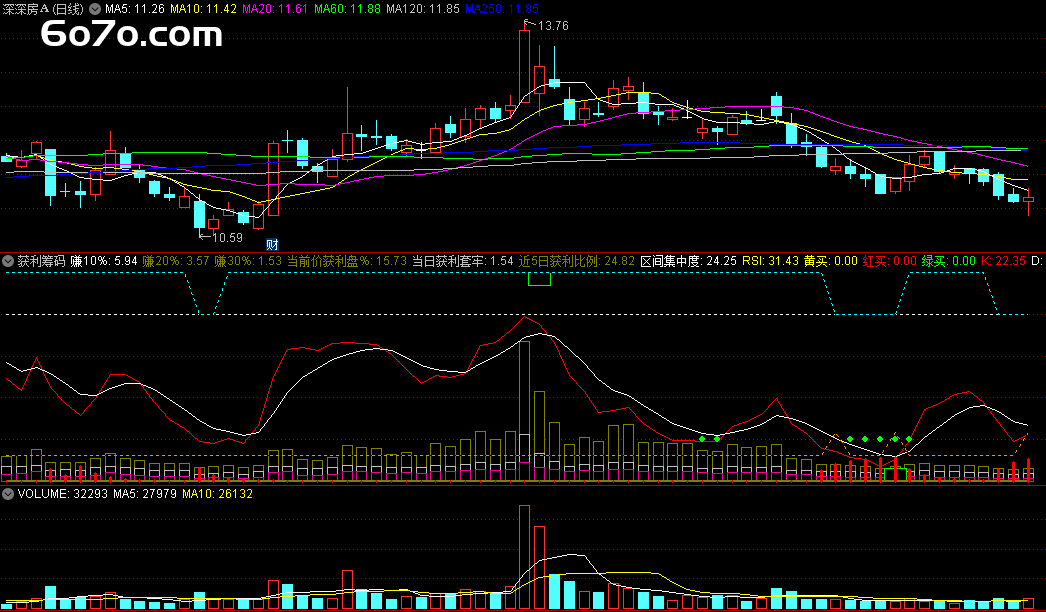This screenshot has width=1046, height=612.
Task: Click the 13.76 high price marker
Action: (x=552, y=26)
